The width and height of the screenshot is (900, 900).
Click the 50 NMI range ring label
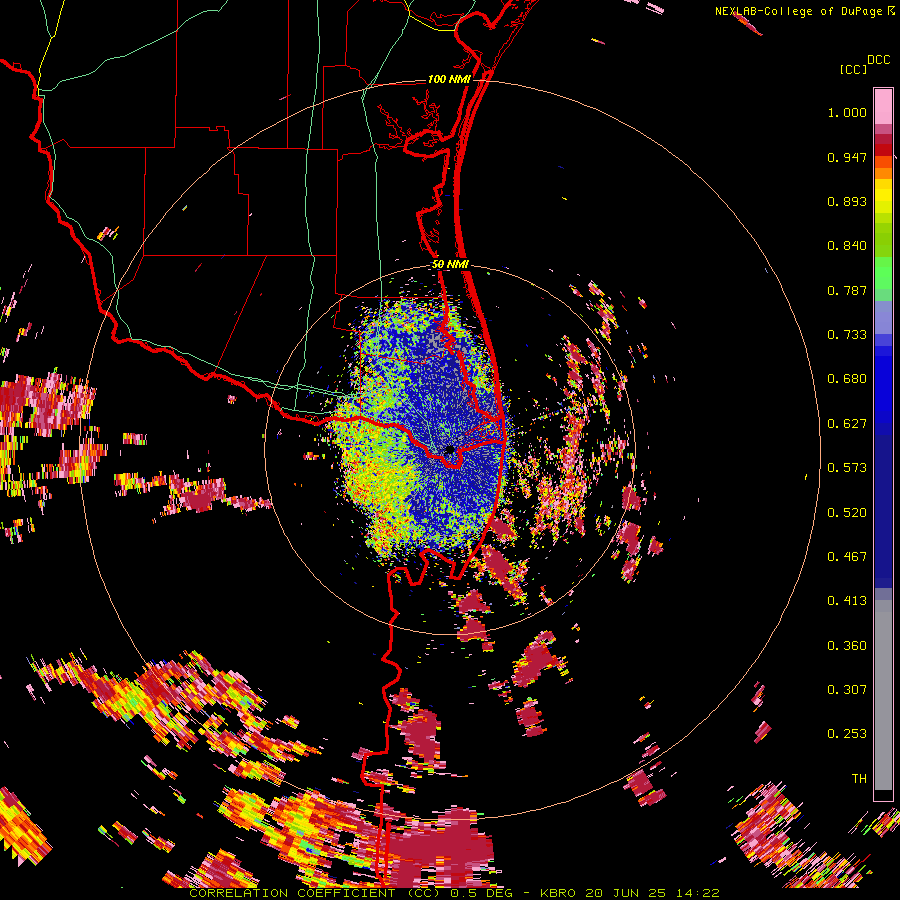pyautogui.click(x=451, y=265)
